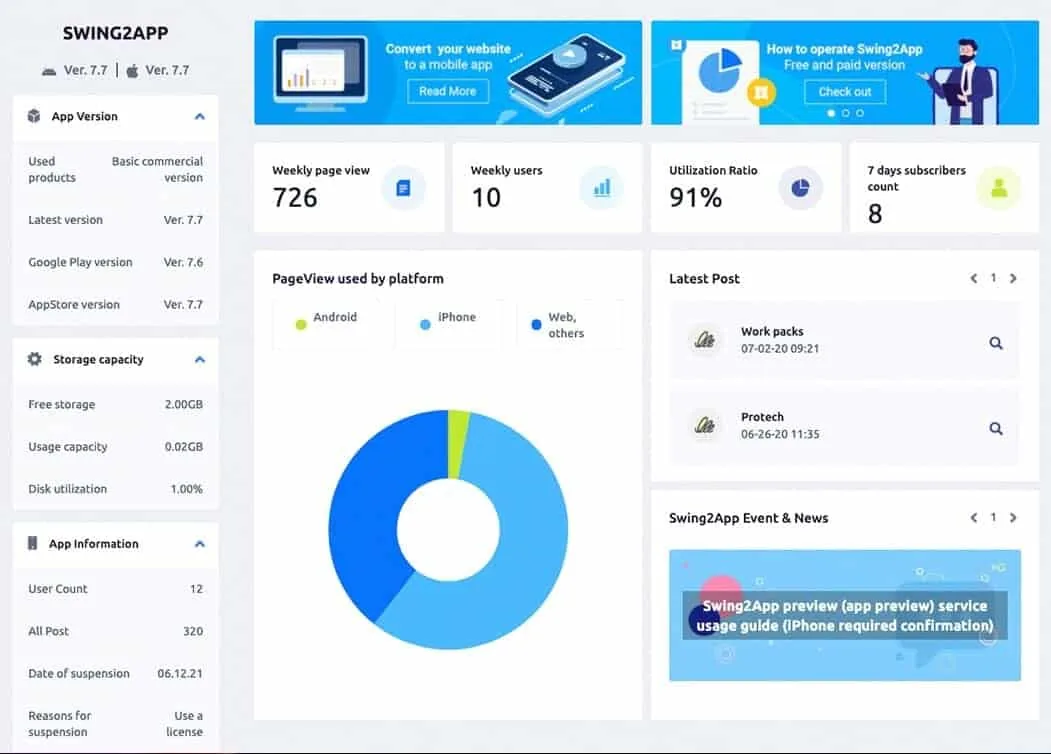Click the Weekly page view document icon
Viewport: 1051px width, 754px height.
(403, 188)
